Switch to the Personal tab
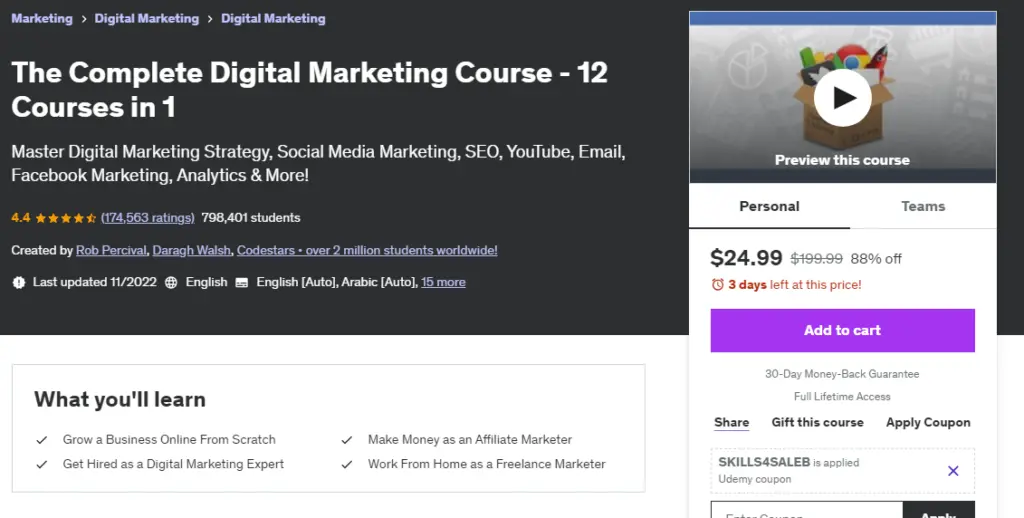This screenshot has height=518, width=1024. coord(769,206)
